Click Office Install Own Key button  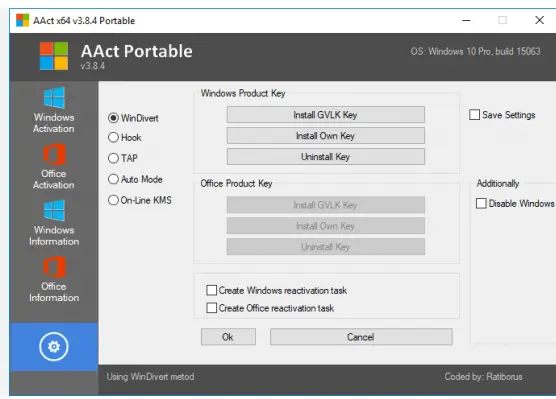[326, 226]
